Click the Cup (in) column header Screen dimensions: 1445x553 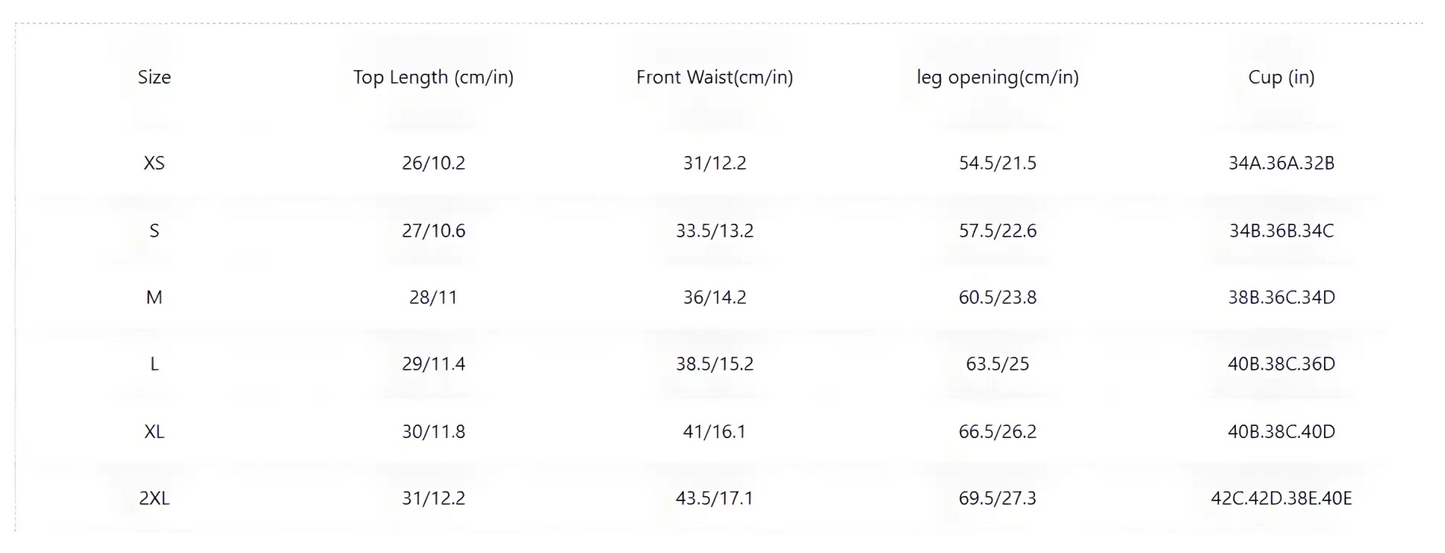[1281, 77]
